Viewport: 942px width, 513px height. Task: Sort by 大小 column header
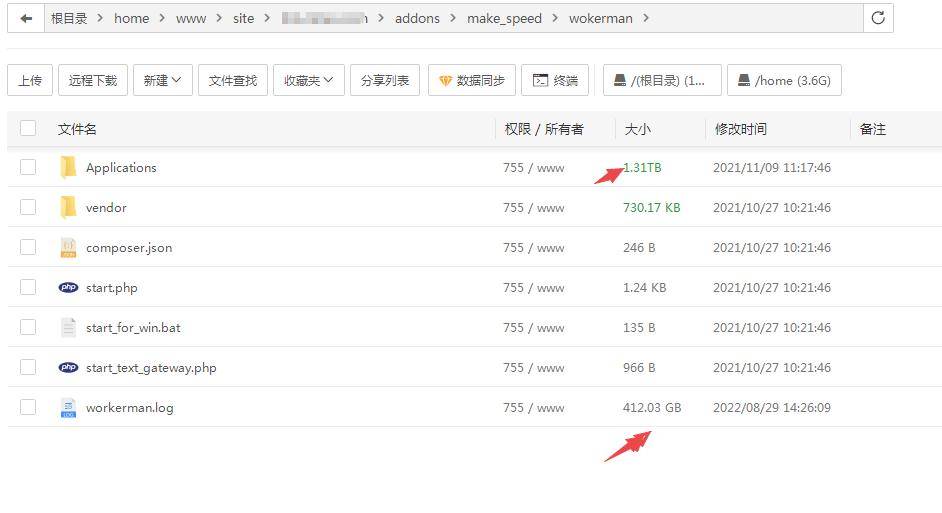point(637,129)
